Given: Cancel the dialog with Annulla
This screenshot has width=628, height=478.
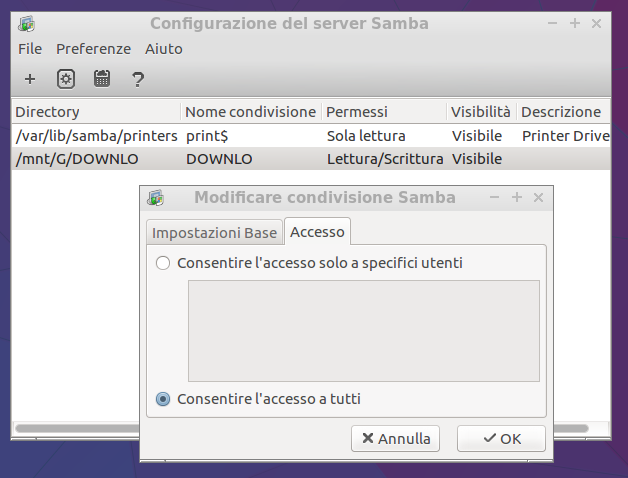Looking at the screenshot, I should (x=395, y=439).
